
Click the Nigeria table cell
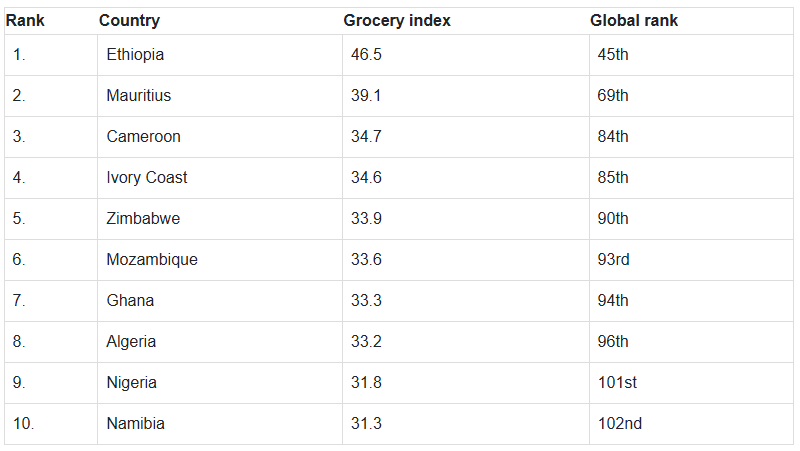pos(132,383)
